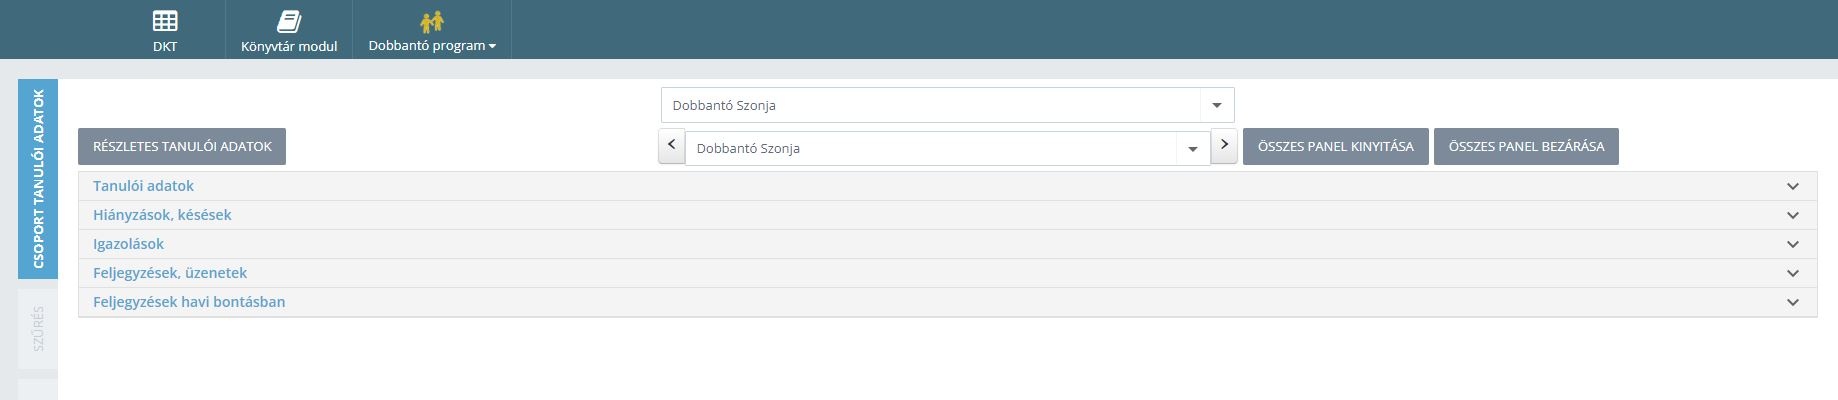Image resolution: width=1838 pixels, height=400 pixels.
Task: Click Részletes tanulói adatok button
Action: [x=182, y=146]
